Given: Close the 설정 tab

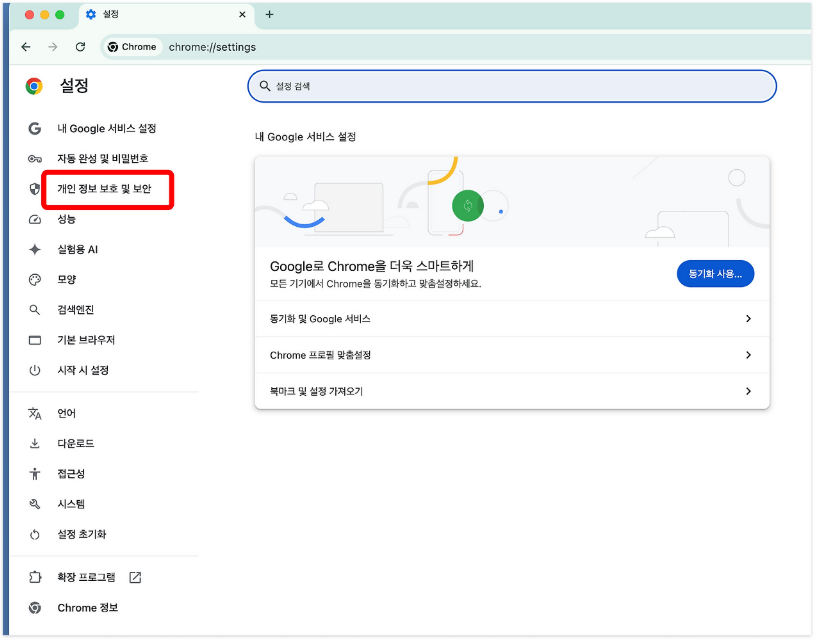Looking at the screenshot, I should pyautogui.click(x=242, y=15).
